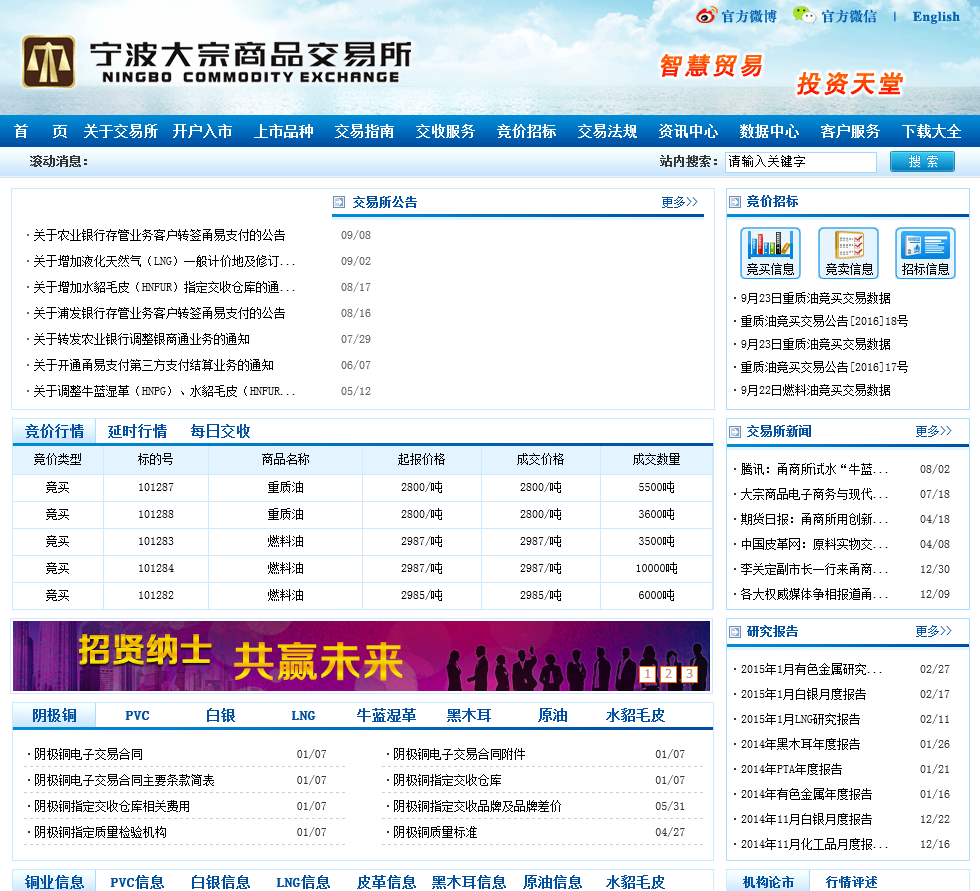980x891 pixels.
Task: Open 9月22日燃料油竞买交易数据
Action: pyautogui.click(x=816, y=391)
